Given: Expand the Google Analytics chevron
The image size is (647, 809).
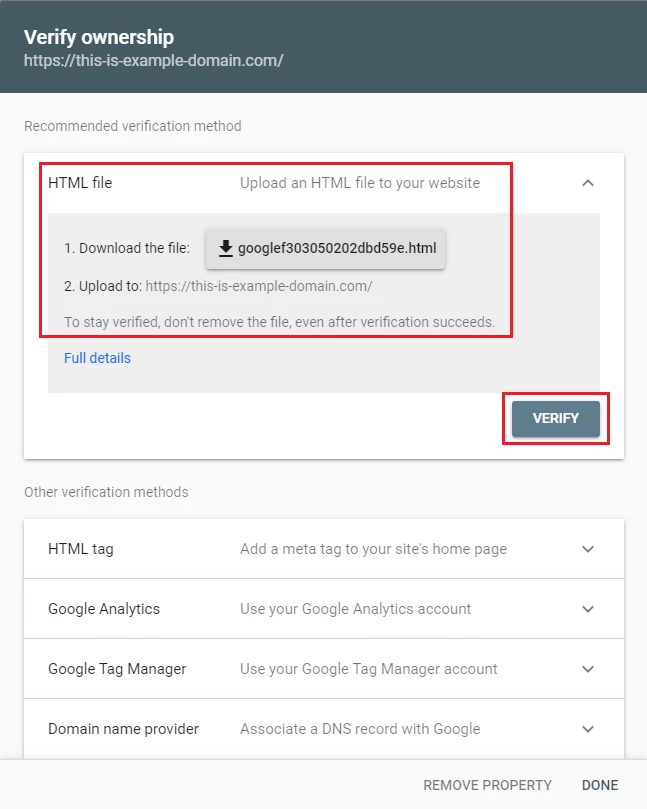Looking at the screenshot, I should pyautogui.click(x=588, y=609).
